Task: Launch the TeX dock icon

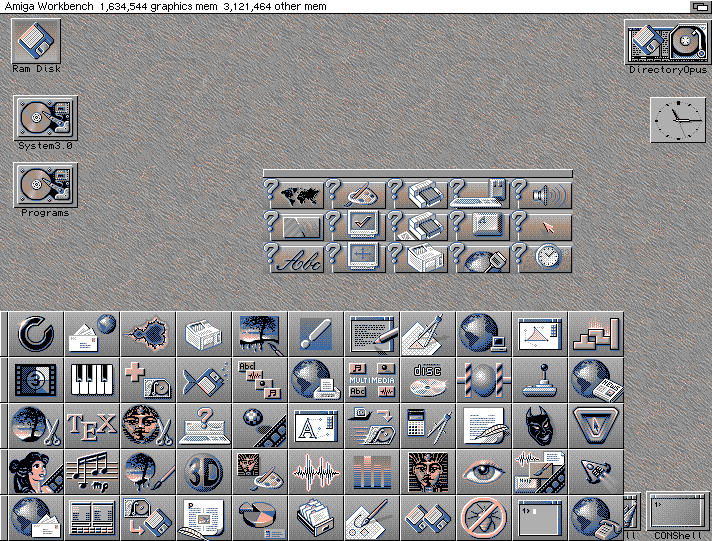Action: [92, 426]
